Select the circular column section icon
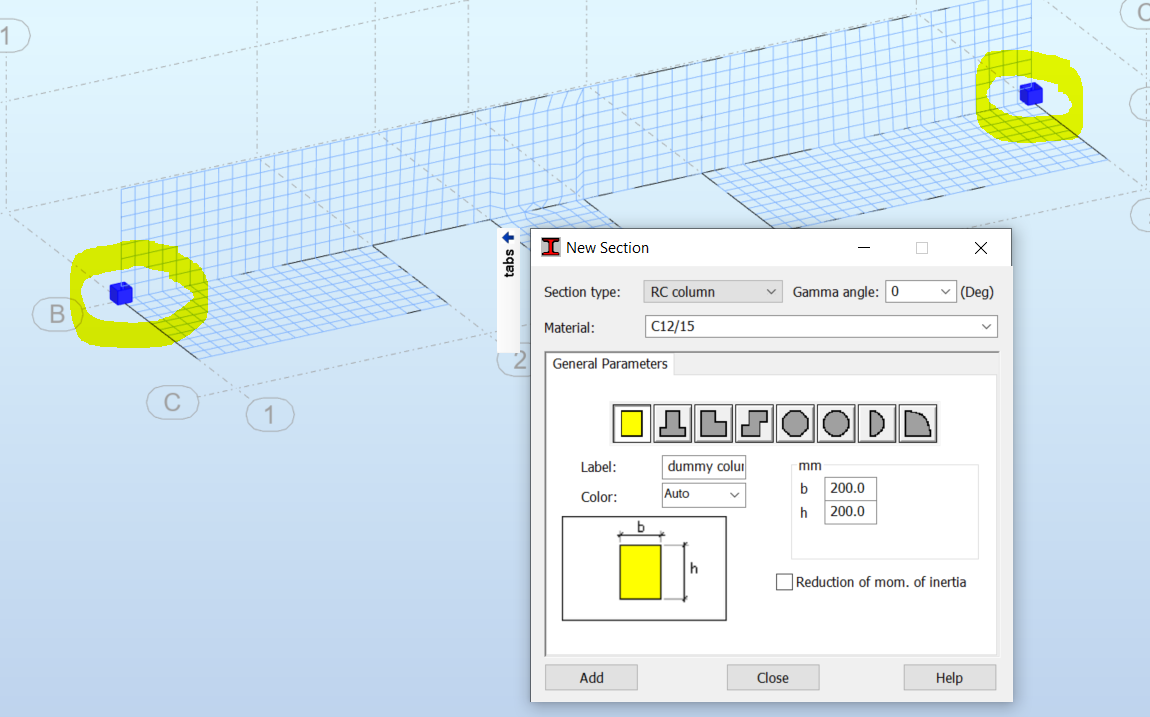The width and height of the screenshot is (1150, 717). [x=836, y=422]
